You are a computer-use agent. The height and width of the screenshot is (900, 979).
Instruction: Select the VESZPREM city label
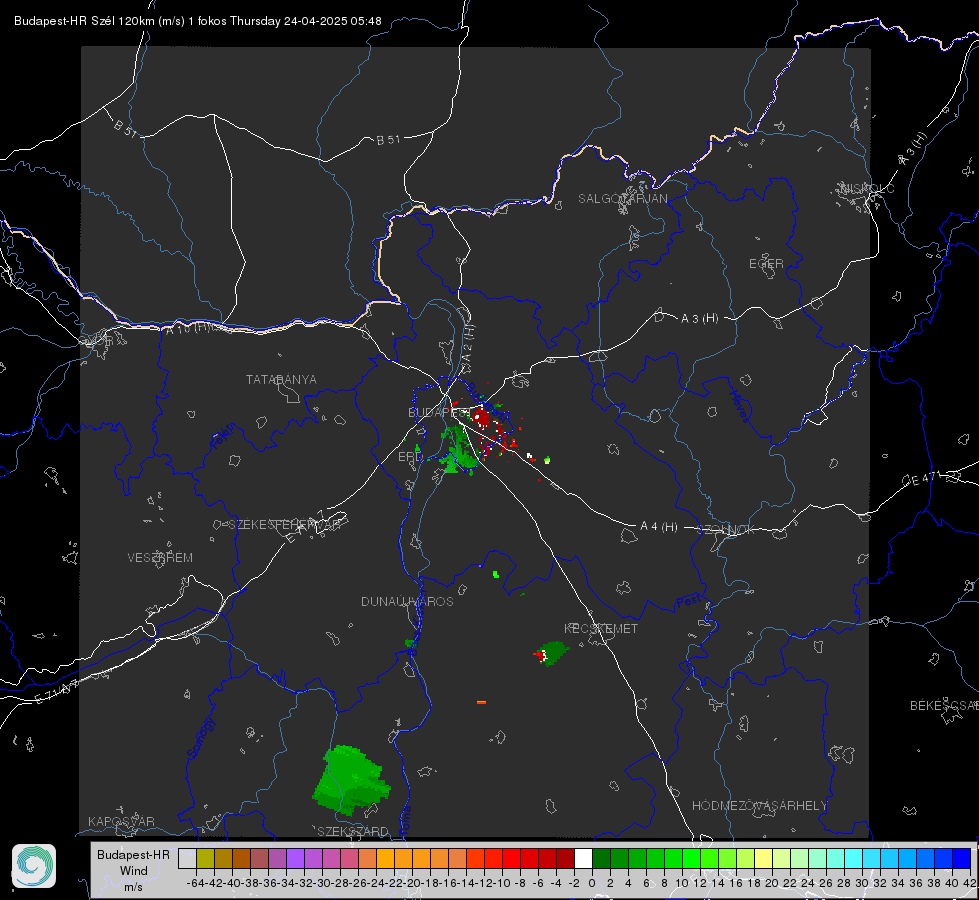(160, 558)
